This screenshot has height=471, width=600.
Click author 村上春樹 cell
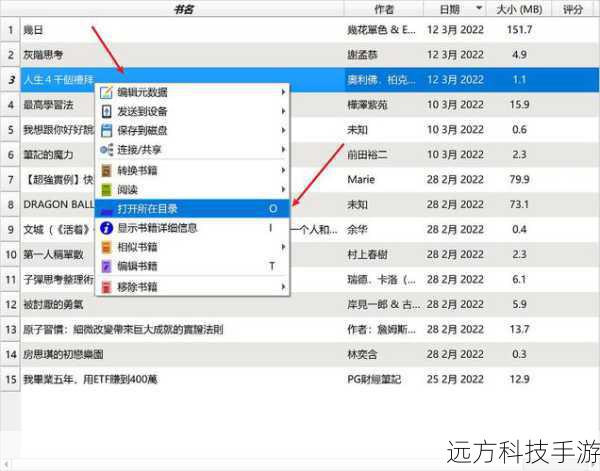click(367, 254)
